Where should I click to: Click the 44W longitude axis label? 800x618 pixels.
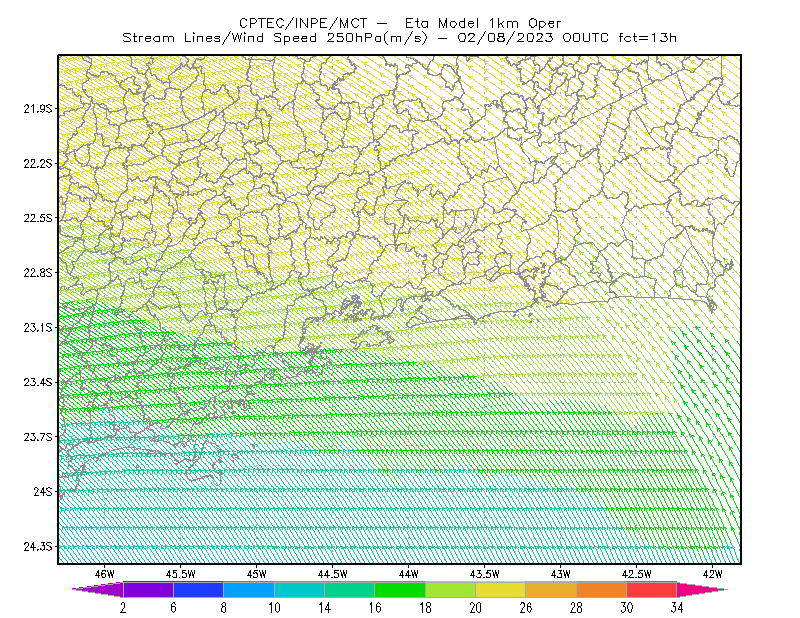409,574
